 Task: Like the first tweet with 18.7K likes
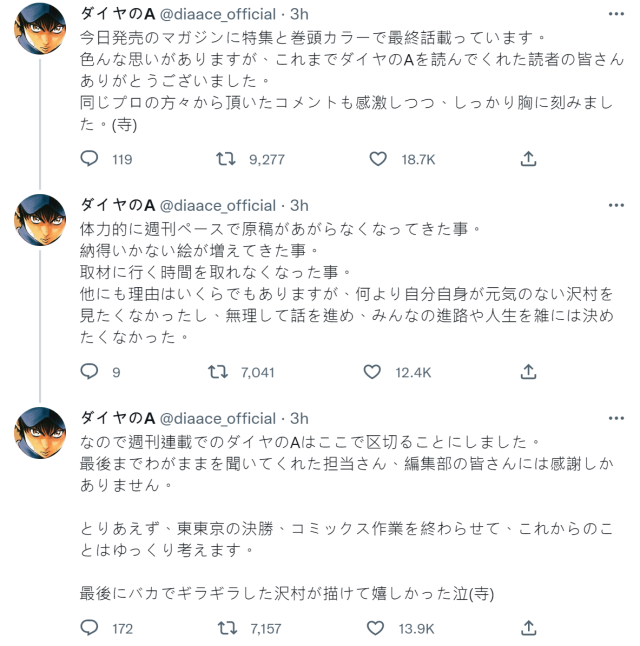[378, 158]
